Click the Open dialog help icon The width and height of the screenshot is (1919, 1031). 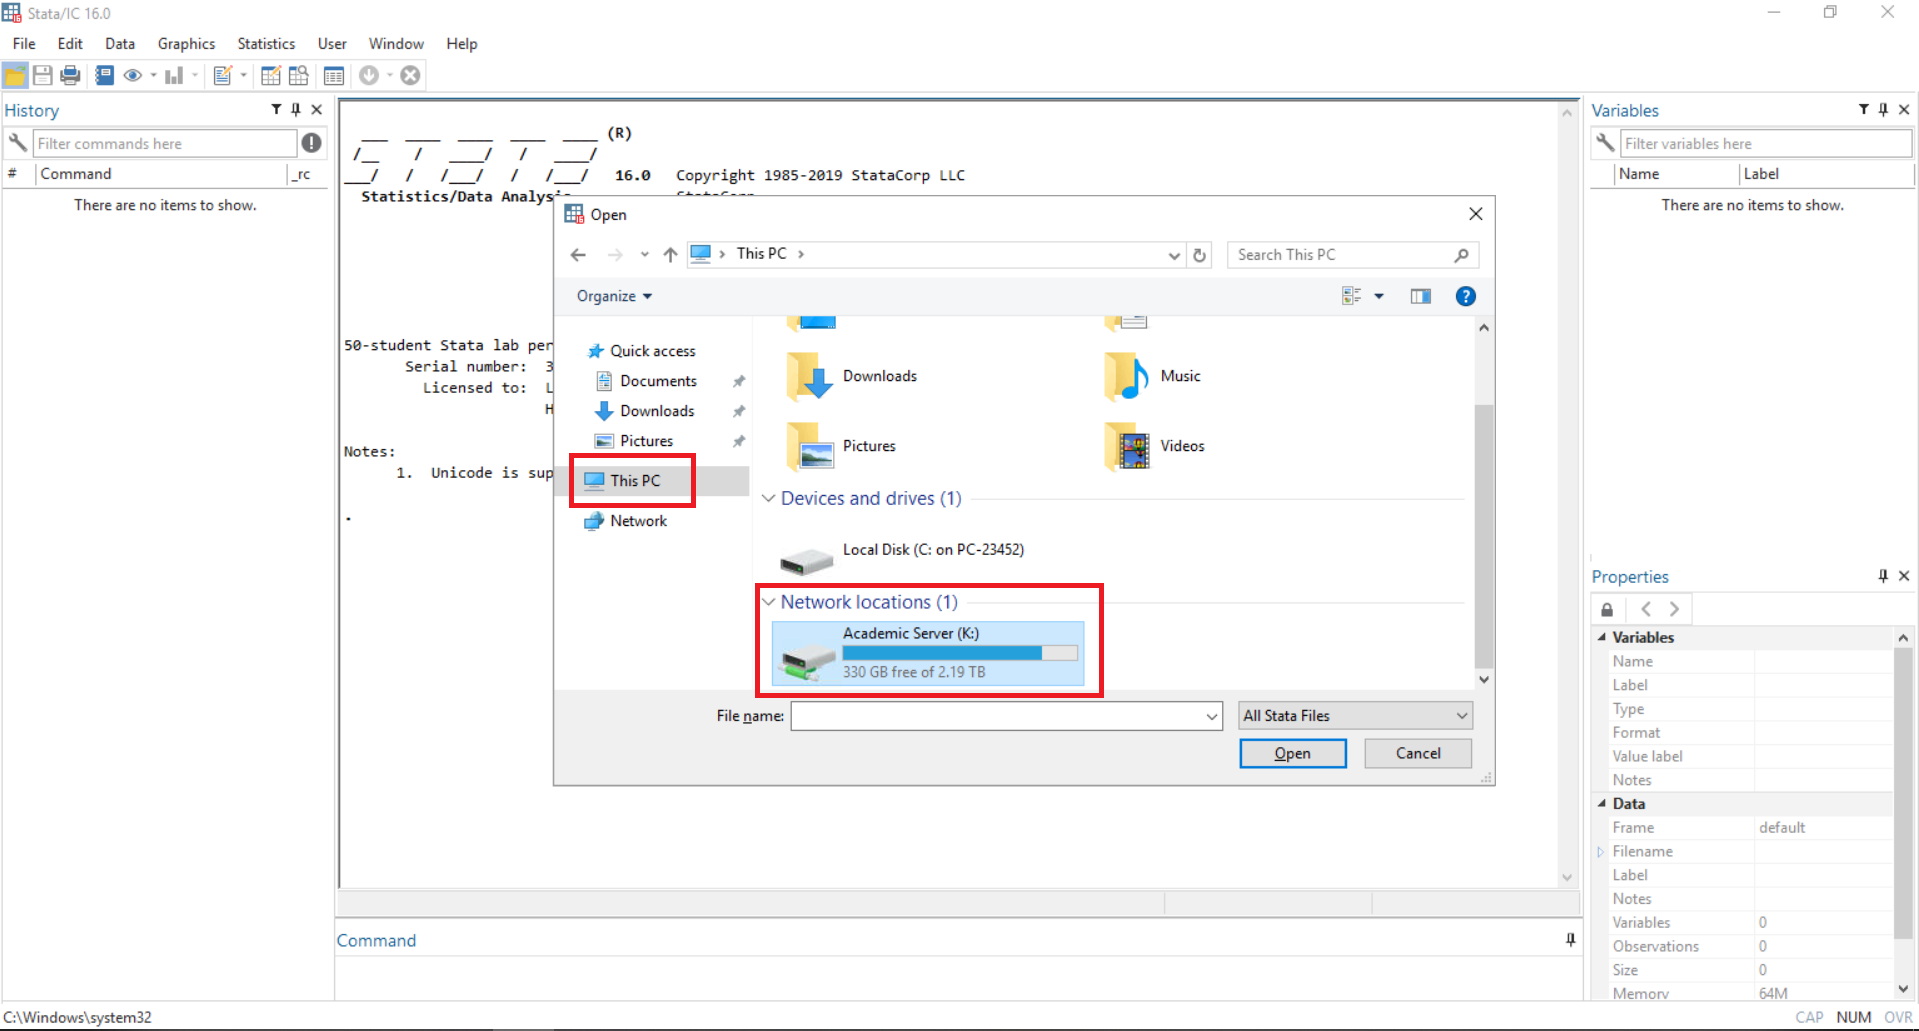pyautogui.click(x=1465, y=296)
